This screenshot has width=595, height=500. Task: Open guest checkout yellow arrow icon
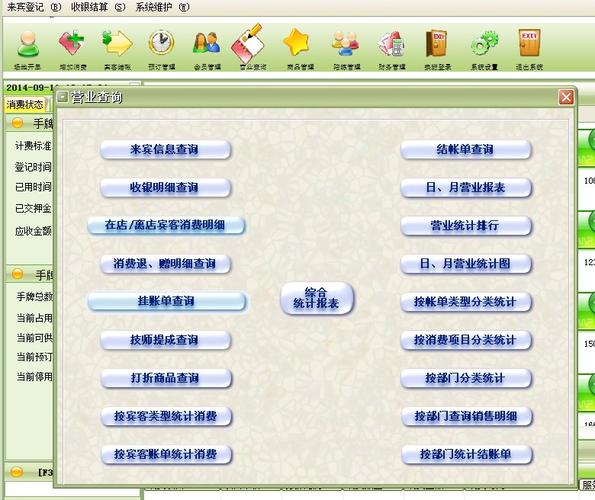pos(117,43)
